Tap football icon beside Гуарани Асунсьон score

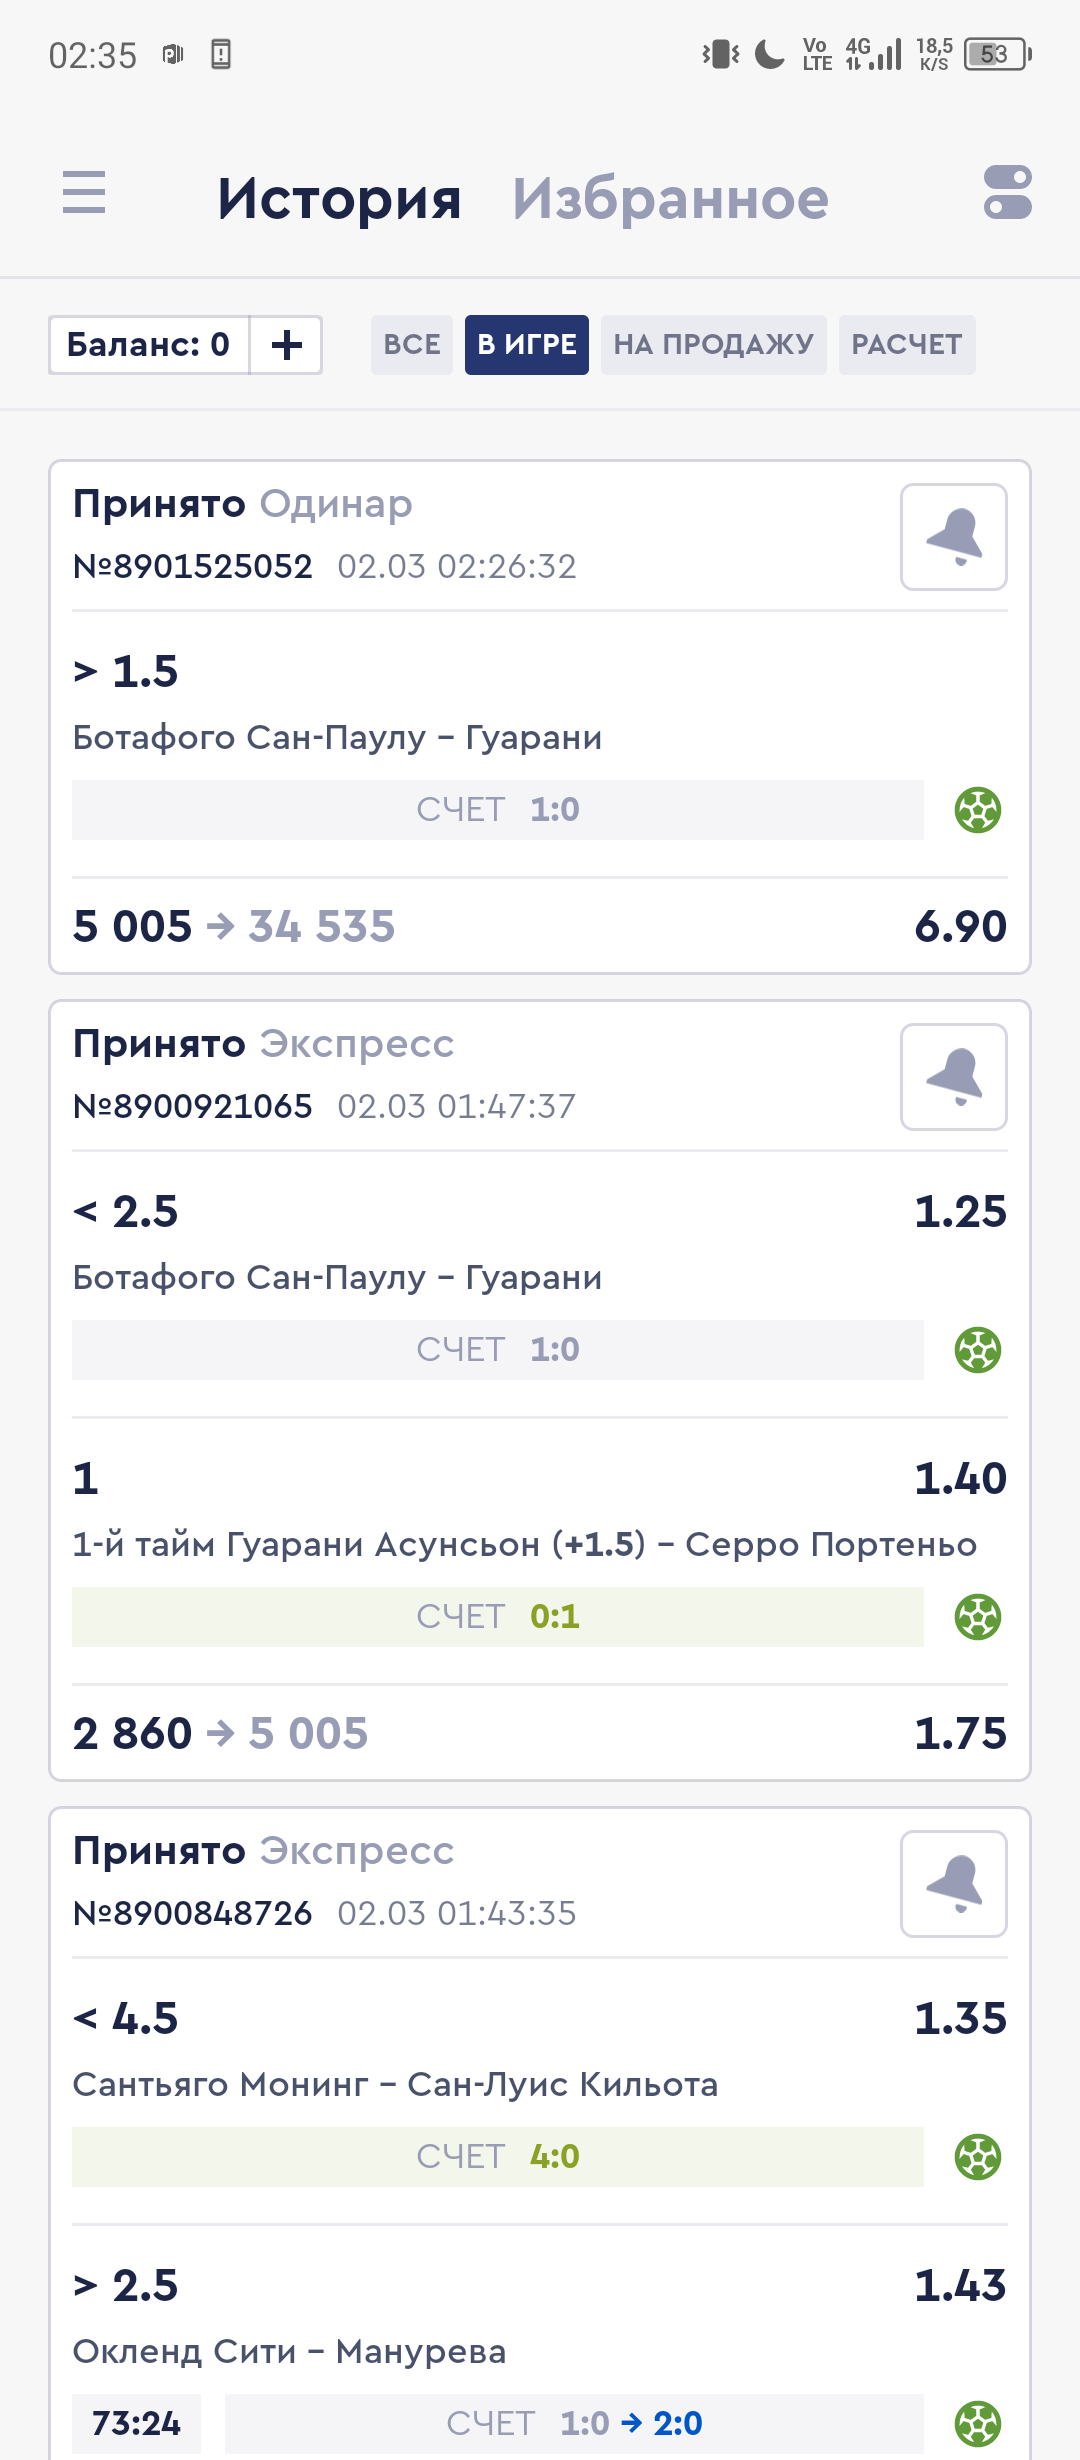tap(978, 1617)
